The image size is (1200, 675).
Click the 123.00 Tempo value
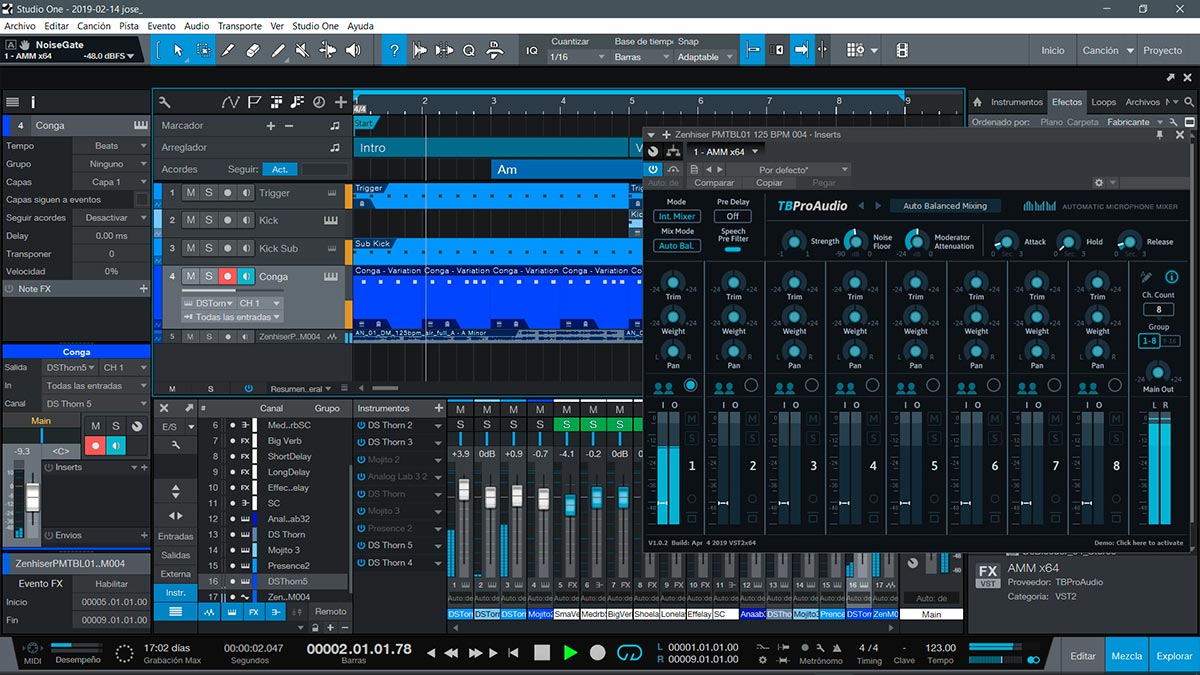[x=940, y=647]
